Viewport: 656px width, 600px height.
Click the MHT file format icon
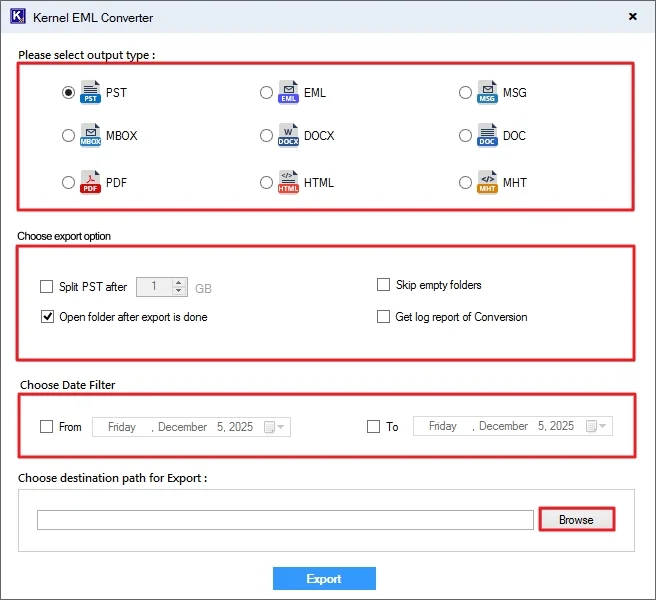[x=487, y=182]
